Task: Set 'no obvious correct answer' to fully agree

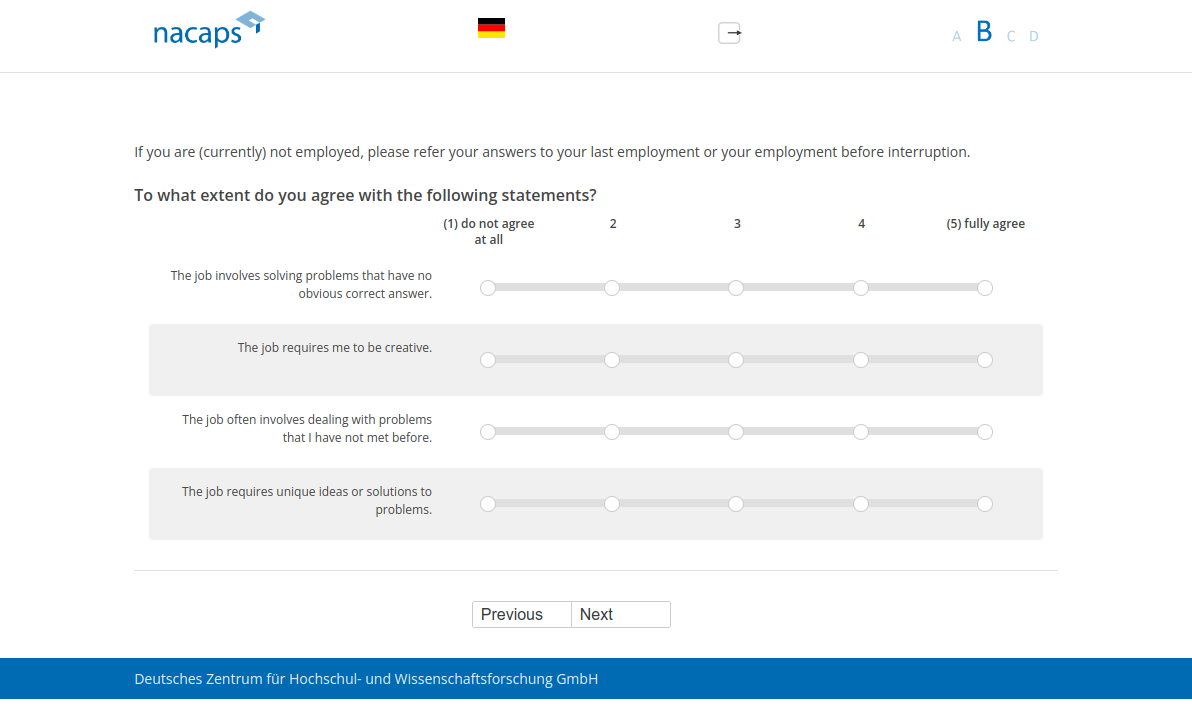Action: click(985, 288)
